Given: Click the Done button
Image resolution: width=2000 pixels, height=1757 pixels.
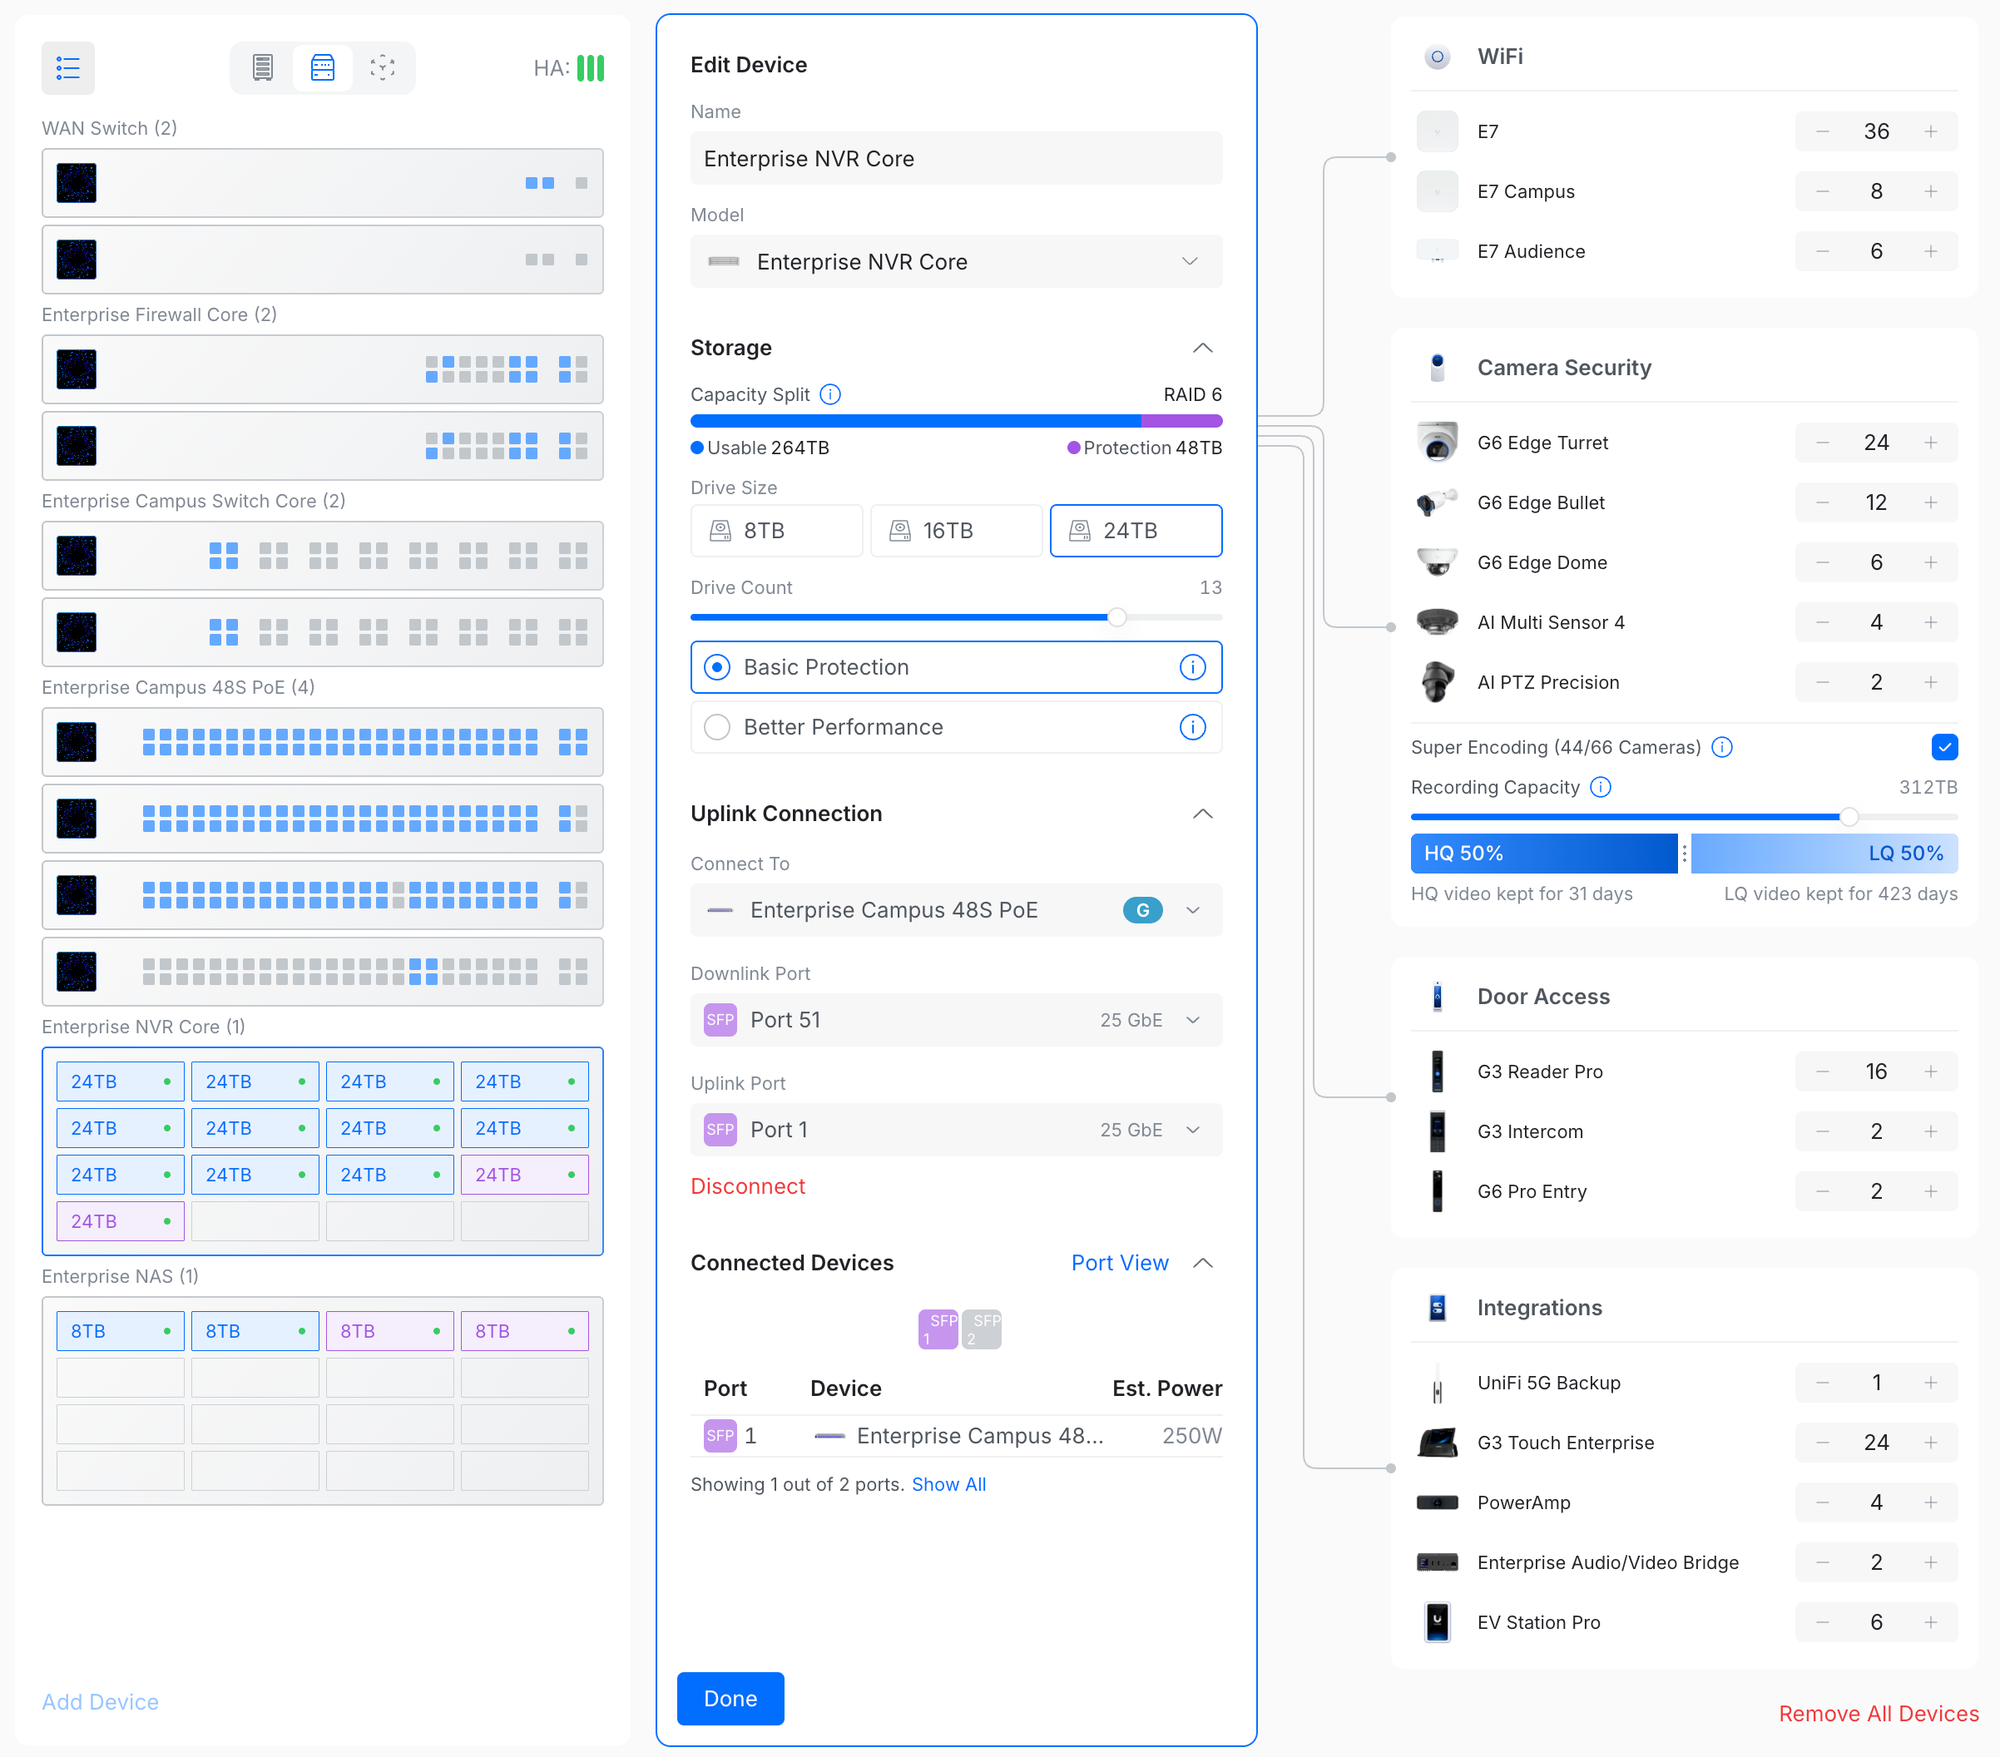Looking at the screenshot, I should pyautogui.click(x=731, y=1699).
